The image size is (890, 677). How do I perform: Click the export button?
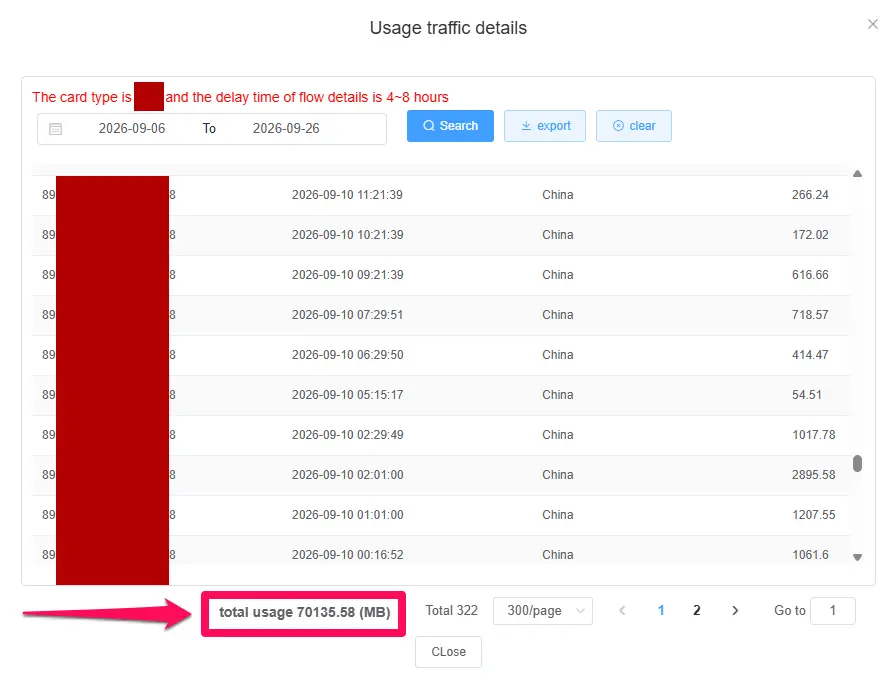coord(545,126)
